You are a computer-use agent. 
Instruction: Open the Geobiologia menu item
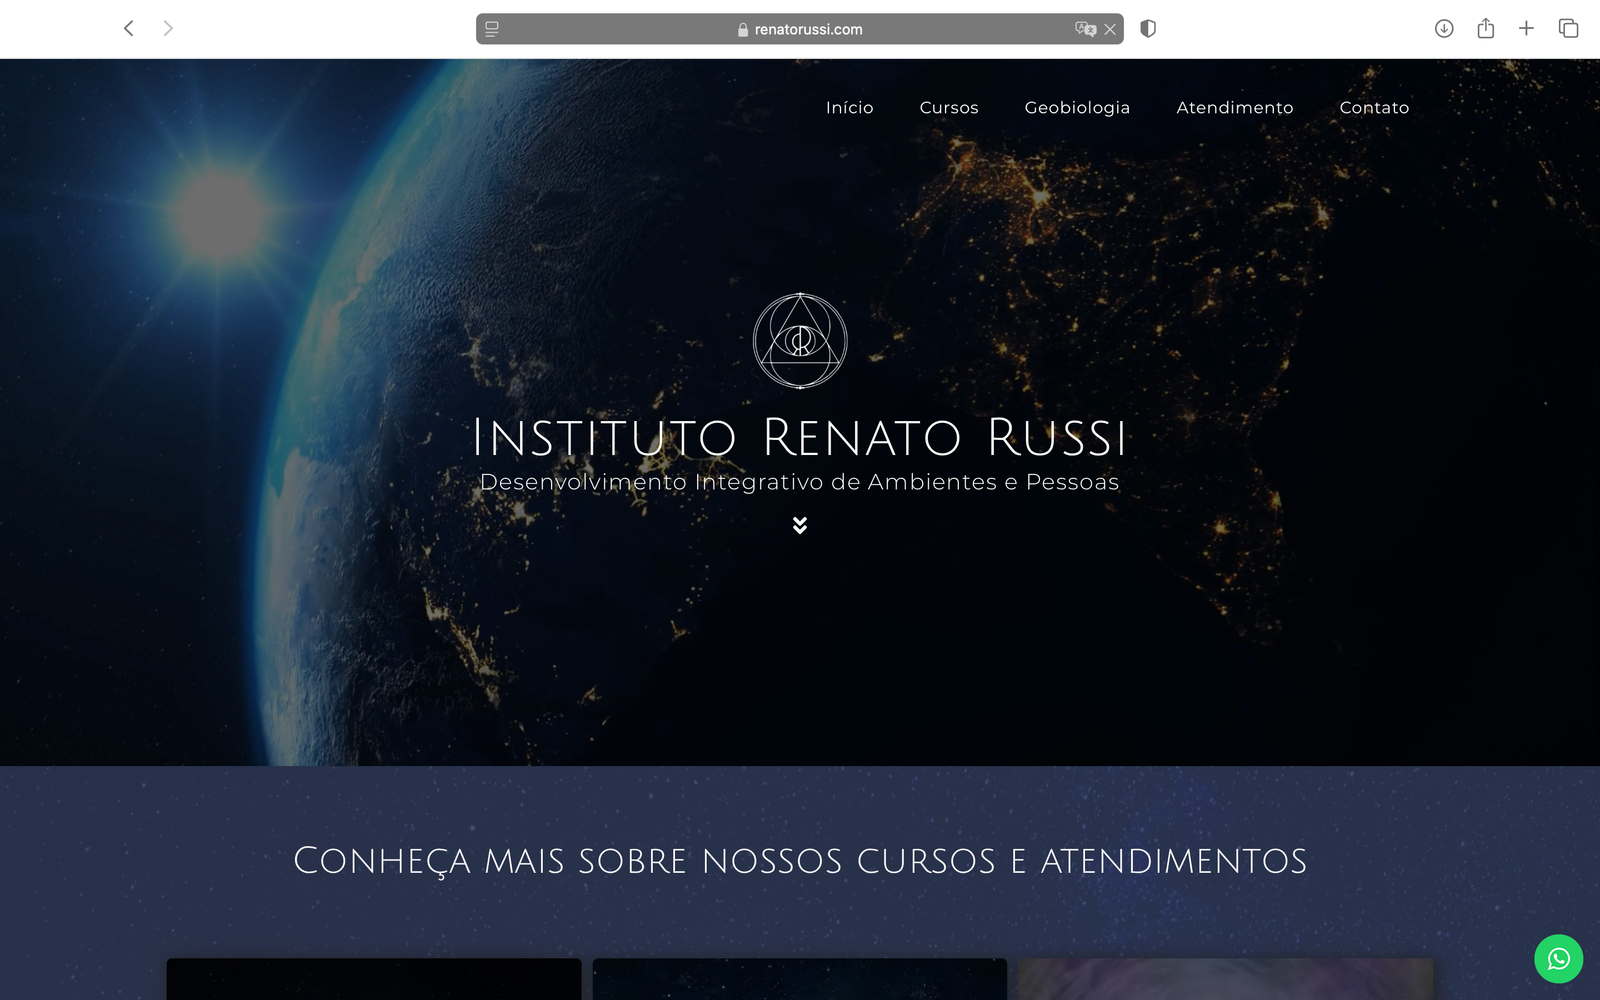click(1077, 108)
